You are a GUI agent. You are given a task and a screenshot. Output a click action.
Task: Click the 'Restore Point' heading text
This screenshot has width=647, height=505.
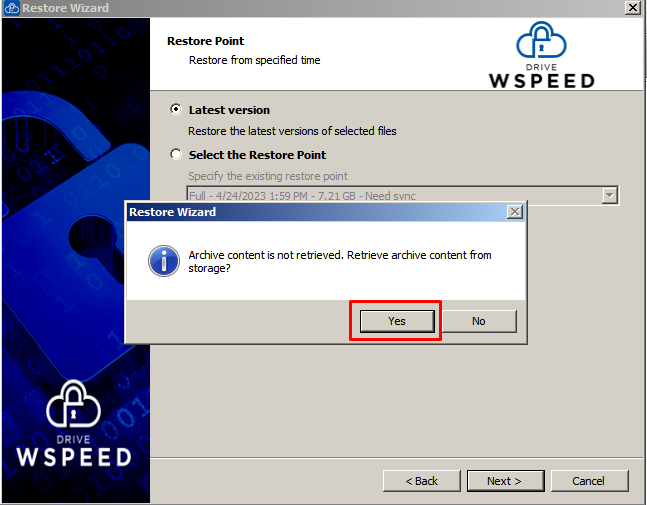(x=205, y=41)
